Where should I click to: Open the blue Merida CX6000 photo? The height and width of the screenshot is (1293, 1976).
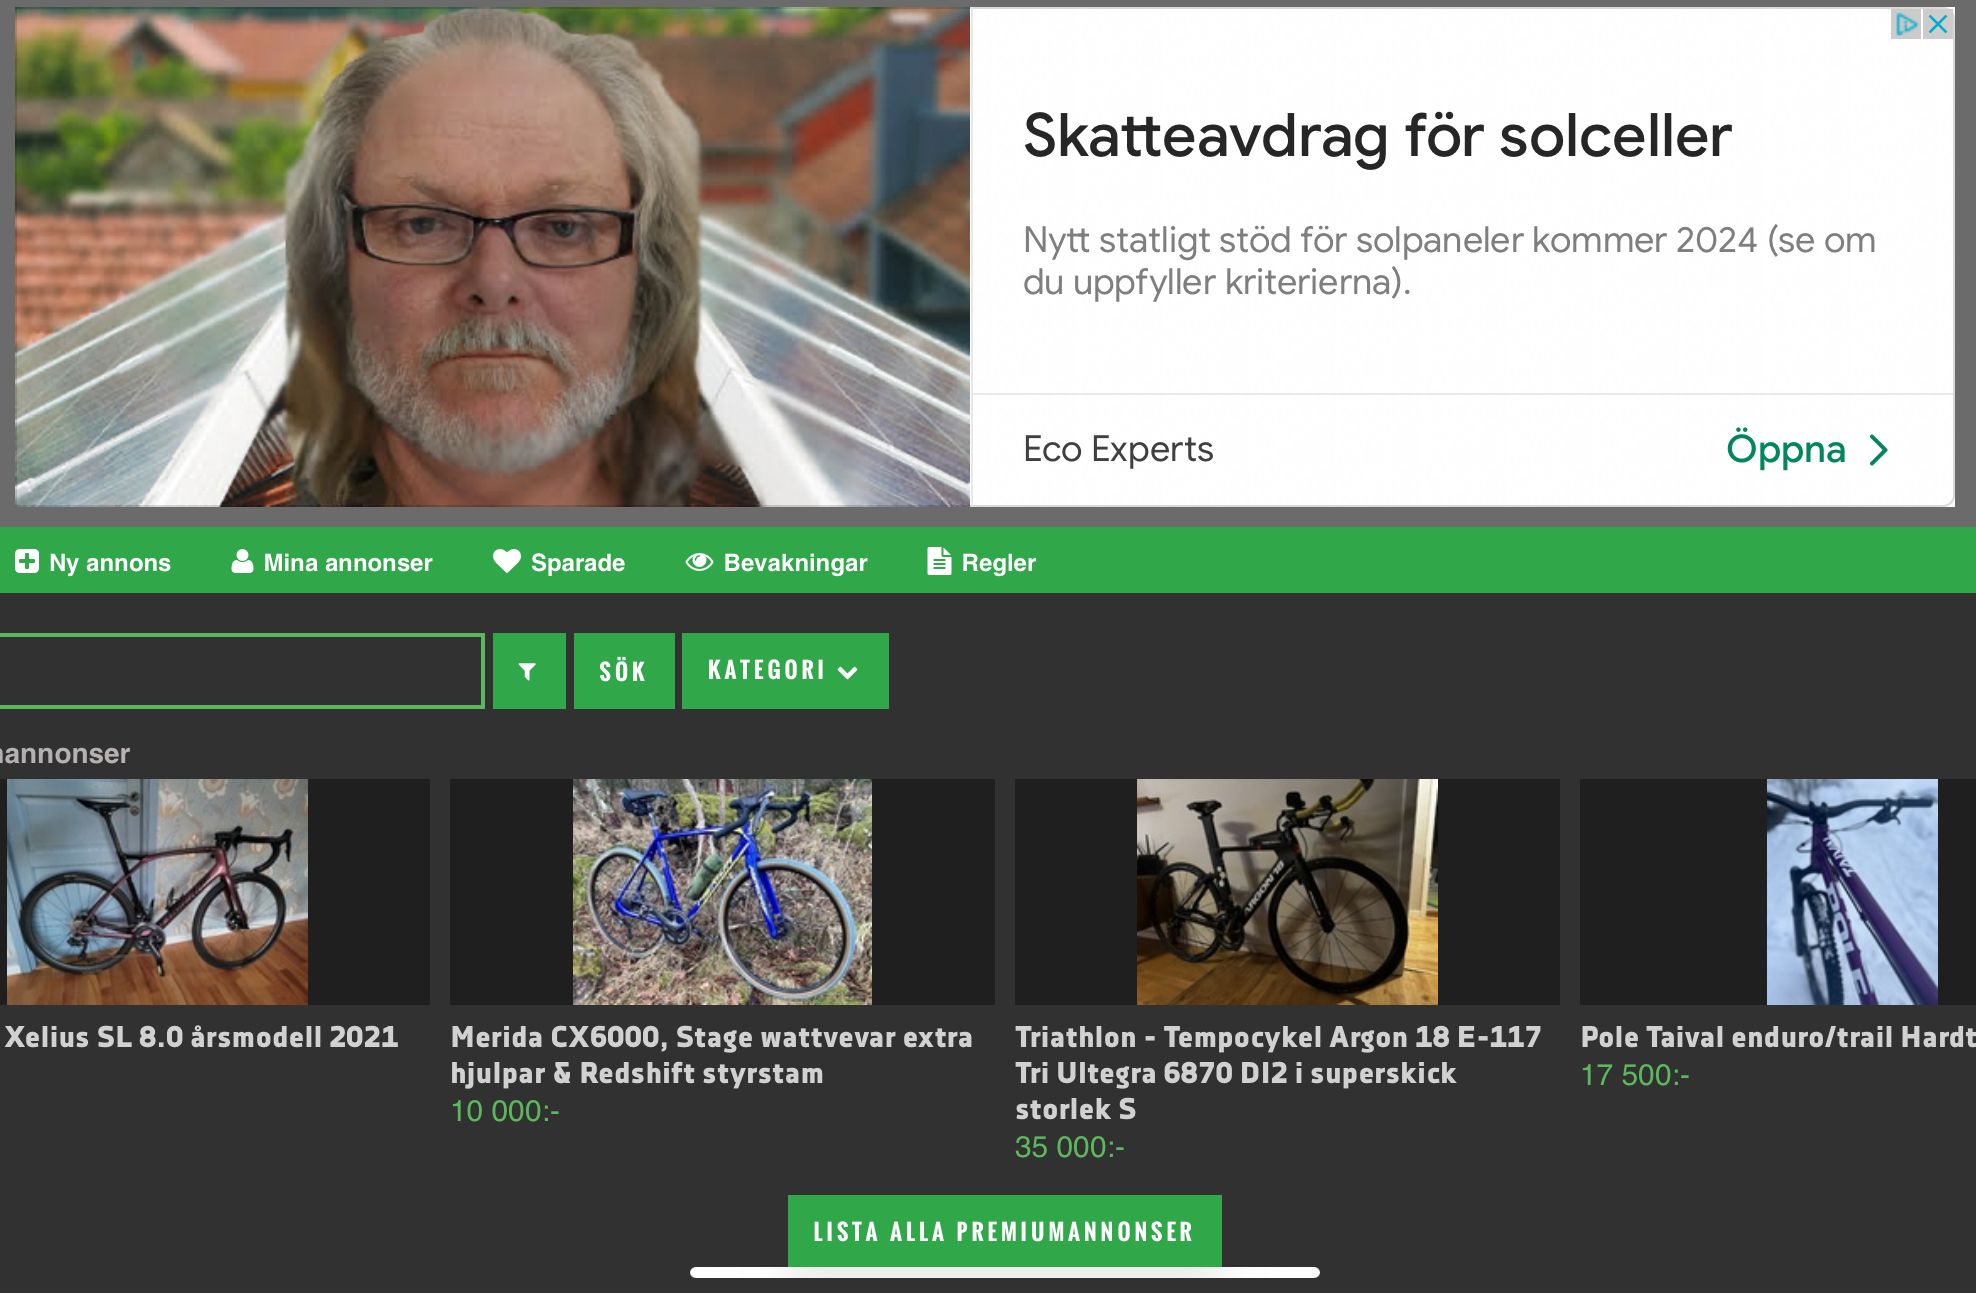722,892
